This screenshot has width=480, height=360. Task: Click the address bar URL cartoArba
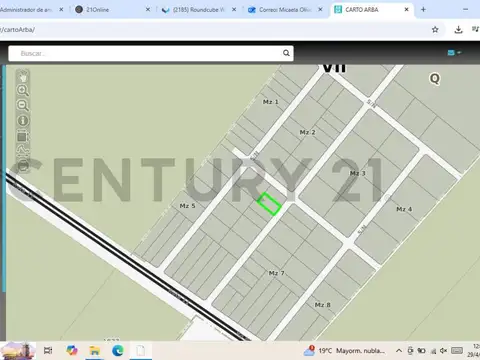coord(17,30)
